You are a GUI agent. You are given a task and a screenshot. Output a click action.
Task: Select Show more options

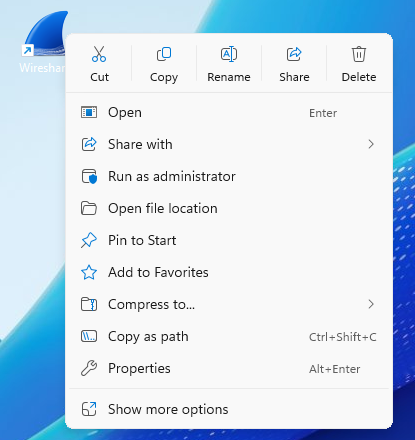coord(229,409)
